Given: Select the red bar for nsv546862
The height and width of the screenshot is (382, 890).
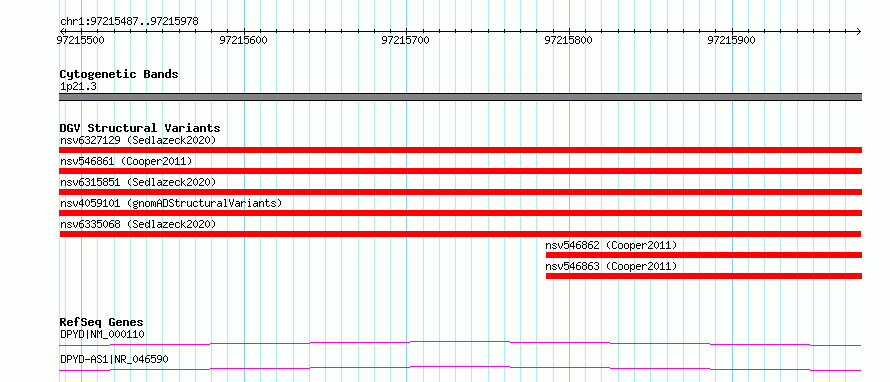Looking at the screenshot, I should point(704,255).
